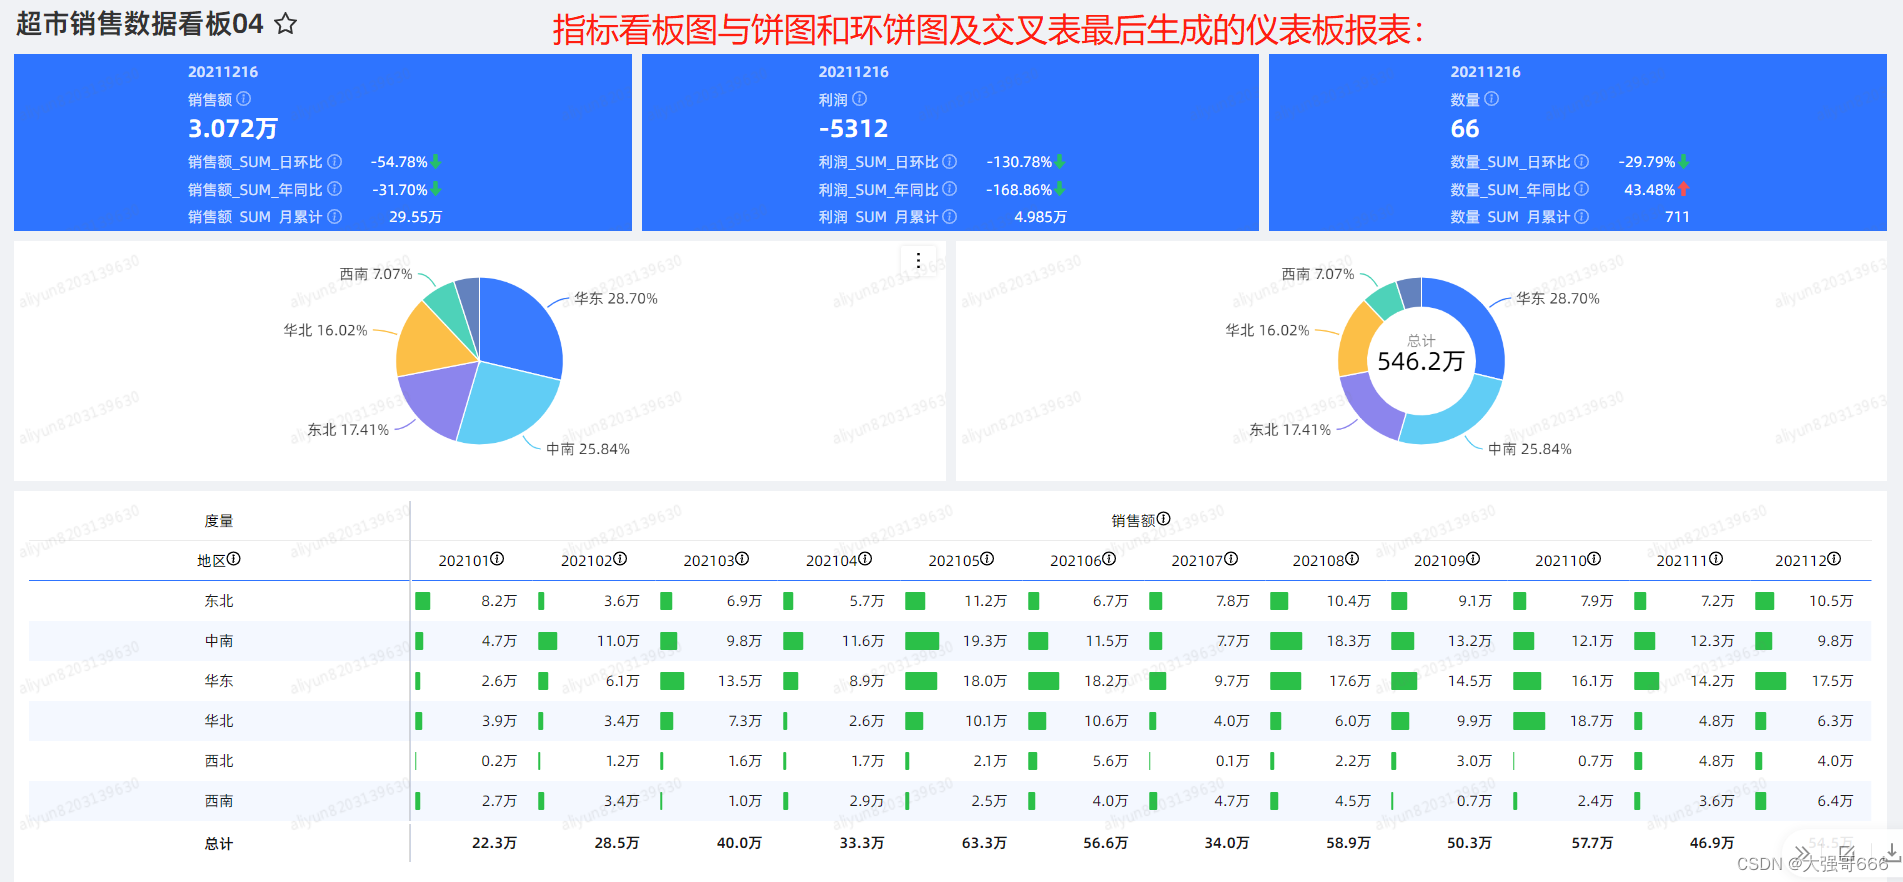Click the 202110 column header

pos(1560,560)
